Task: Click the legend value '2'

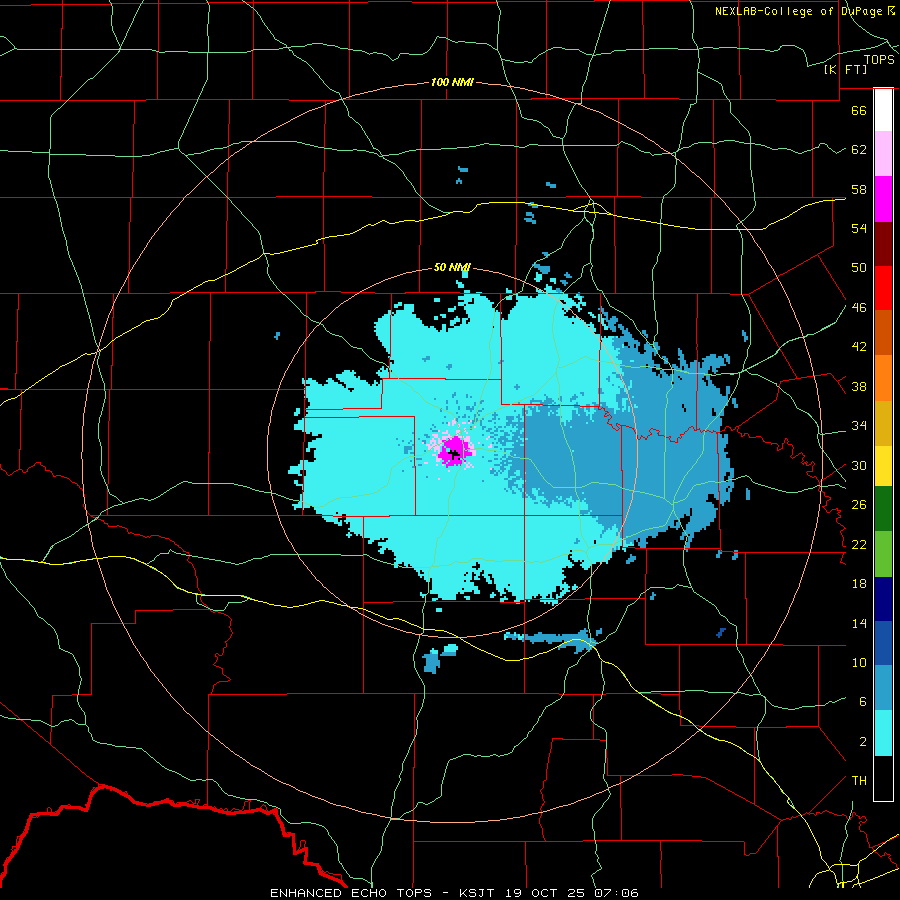Action: point(862,742)
